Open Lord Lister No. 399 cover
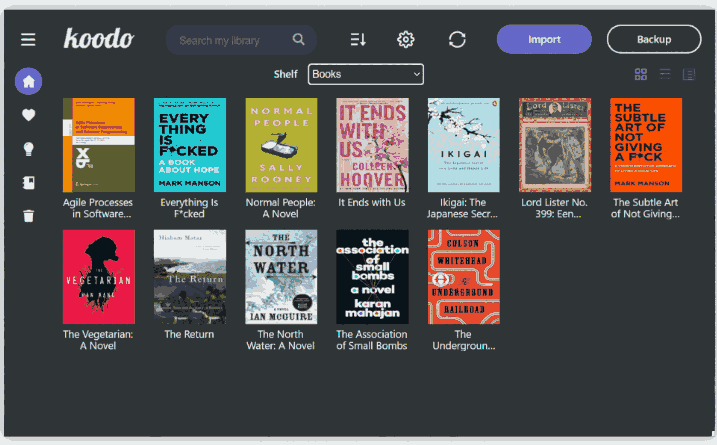Image resolution: width=717 pixels, height=445 pixels. (555, 145)
